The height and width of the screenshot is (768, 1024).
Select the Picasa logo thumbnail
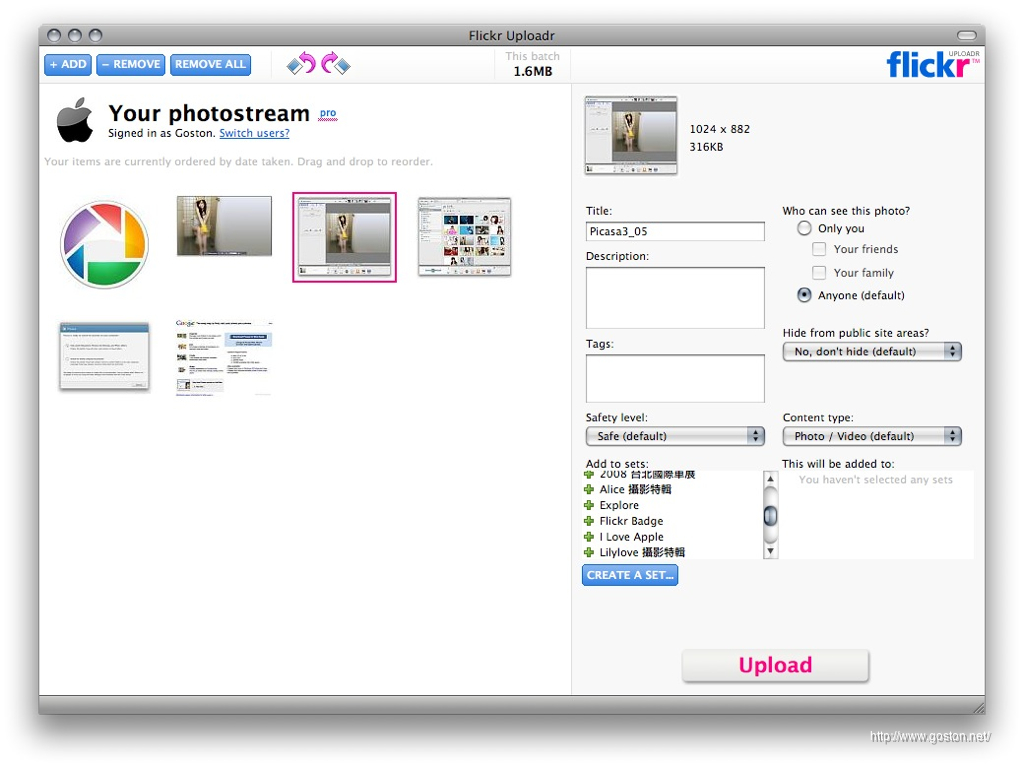104,245
